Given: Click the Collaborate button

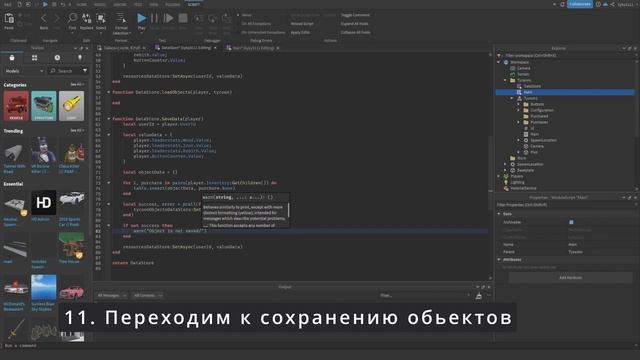Looking at the screenshot, I should point(580,4).
